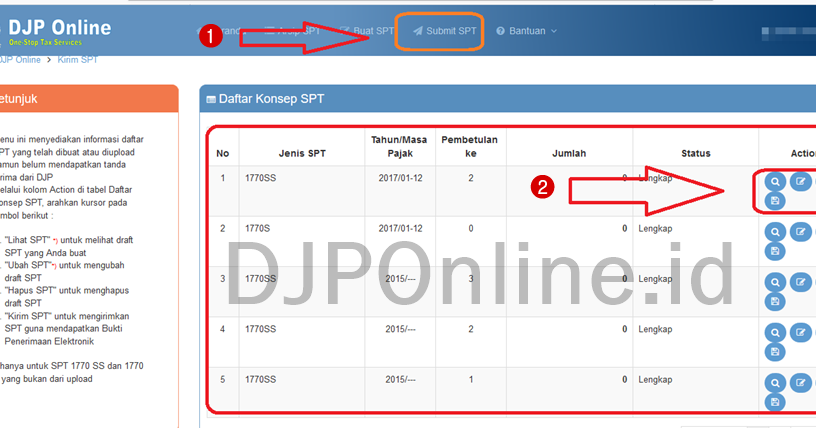Expand the Bantuan dropdown menu

[526, 31]
